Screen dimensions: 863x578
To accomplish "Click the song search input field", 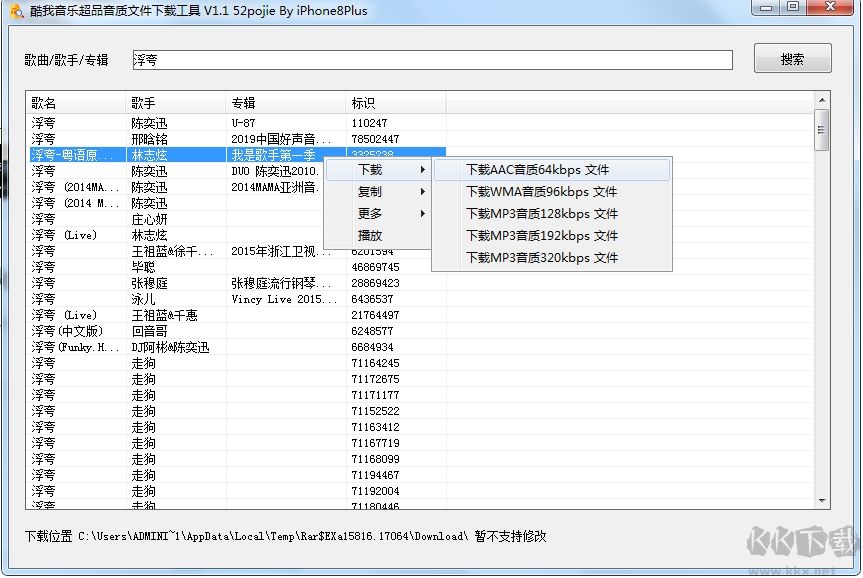I will [x=432, y=60].
